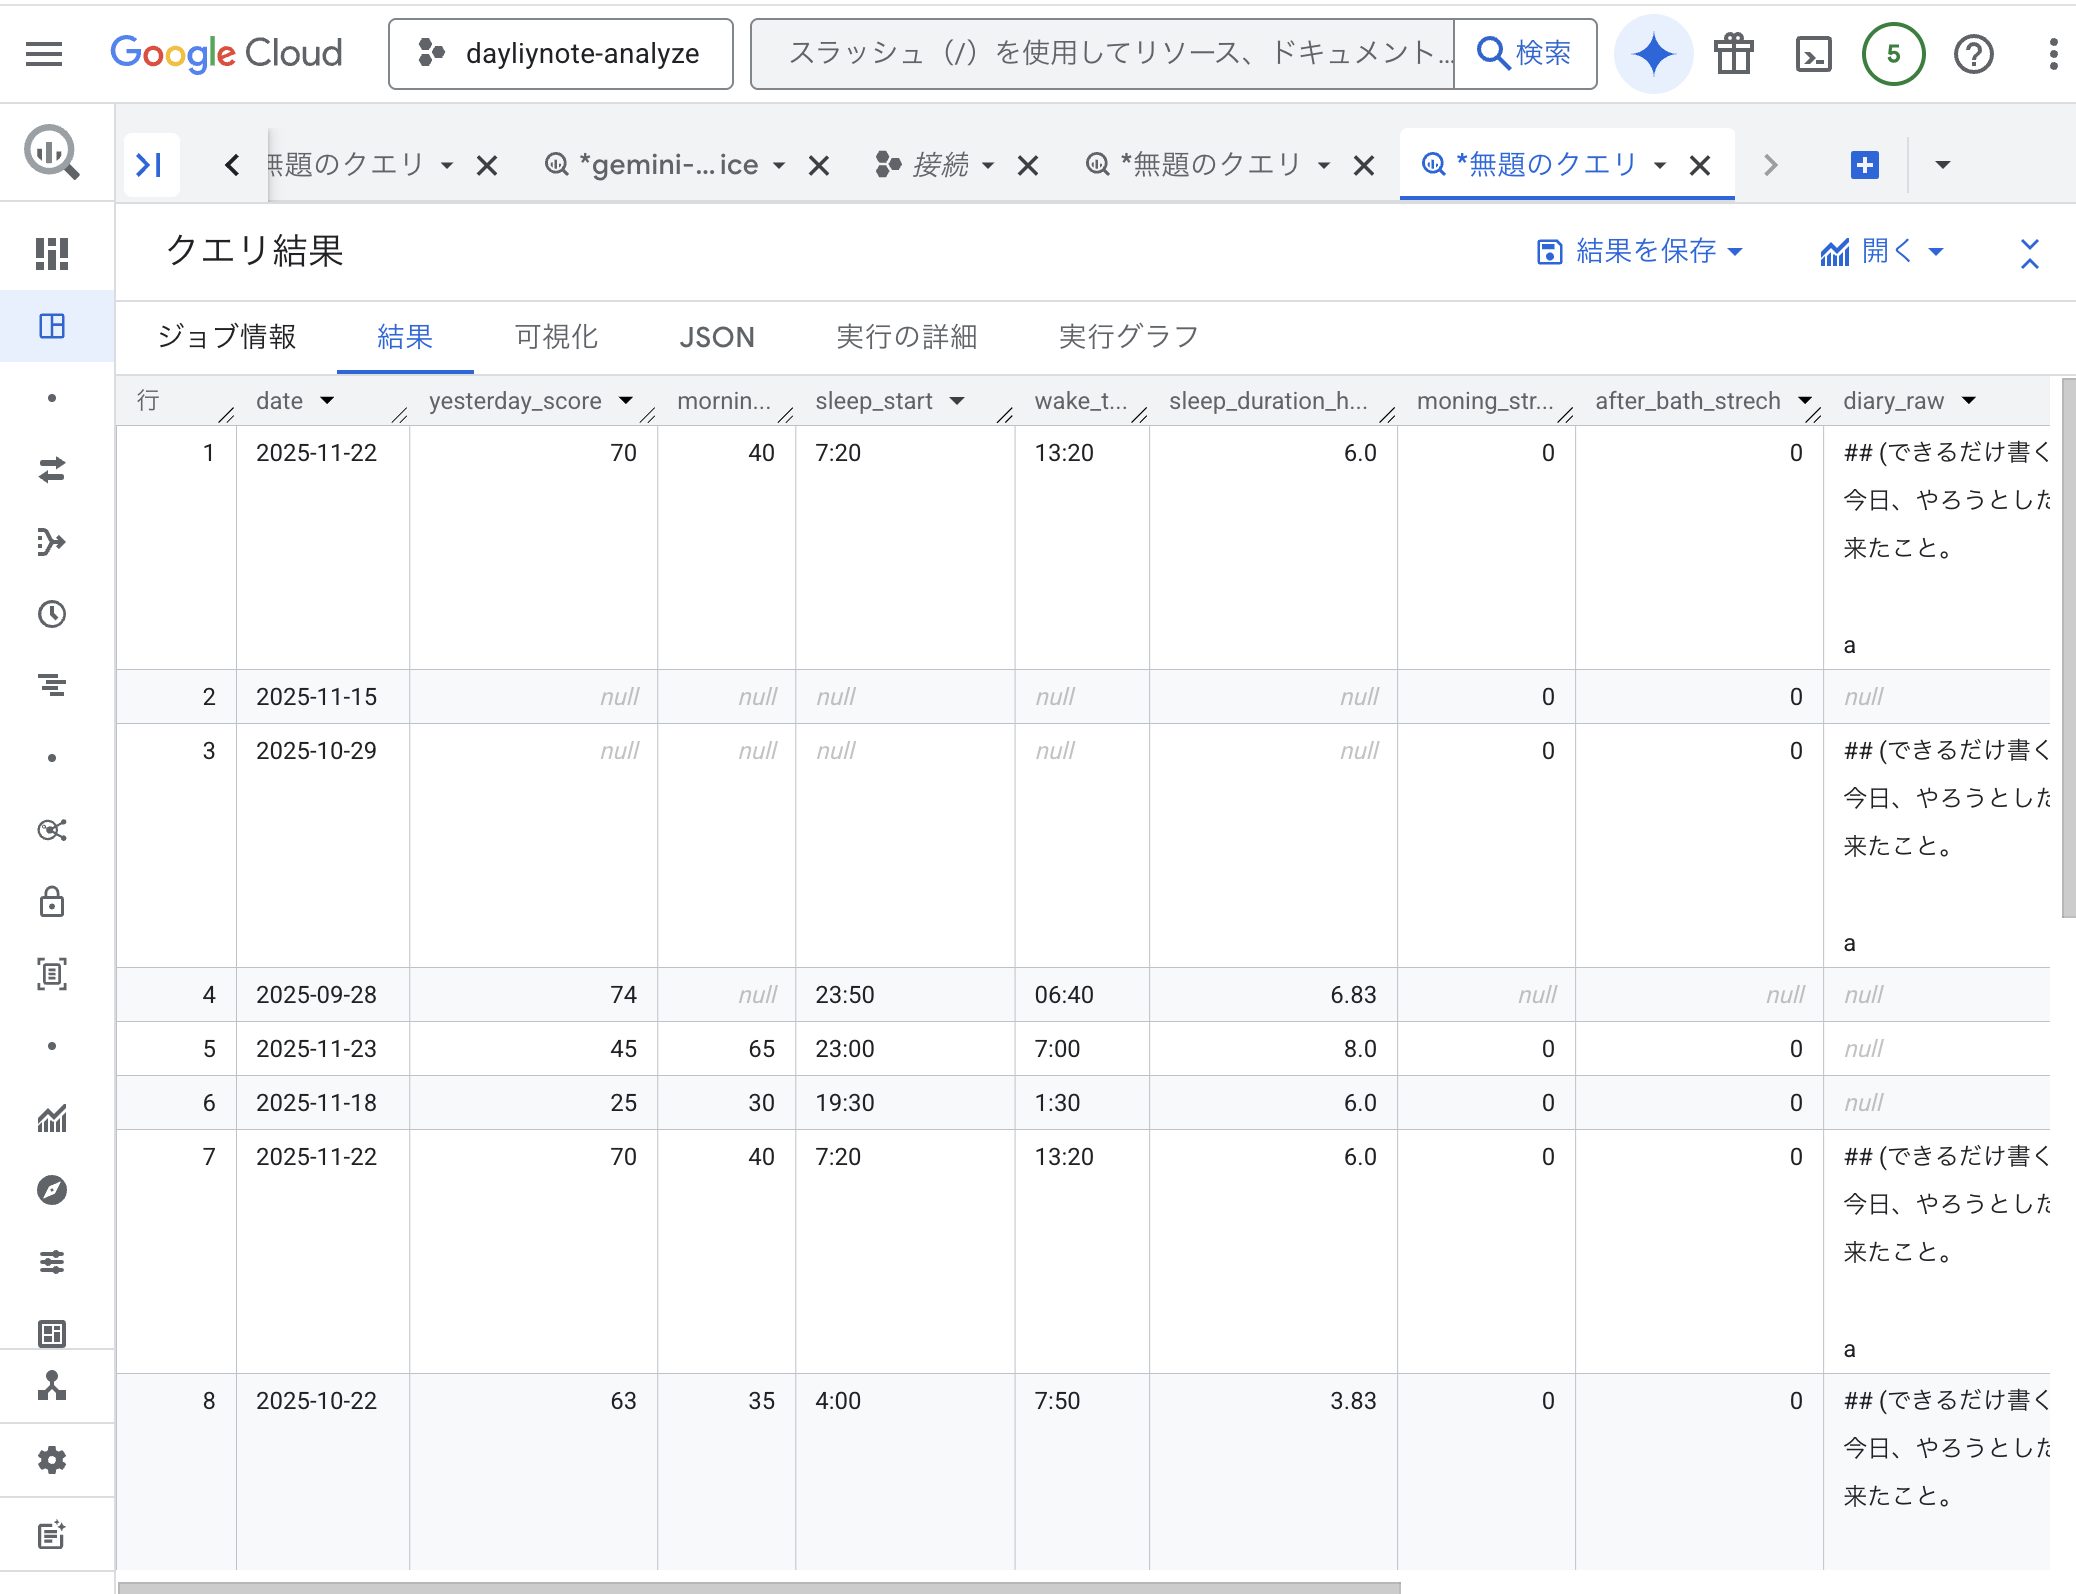Click the sidebar settings gear icon
The image size is (2076, 1594).
point(52,1460)
